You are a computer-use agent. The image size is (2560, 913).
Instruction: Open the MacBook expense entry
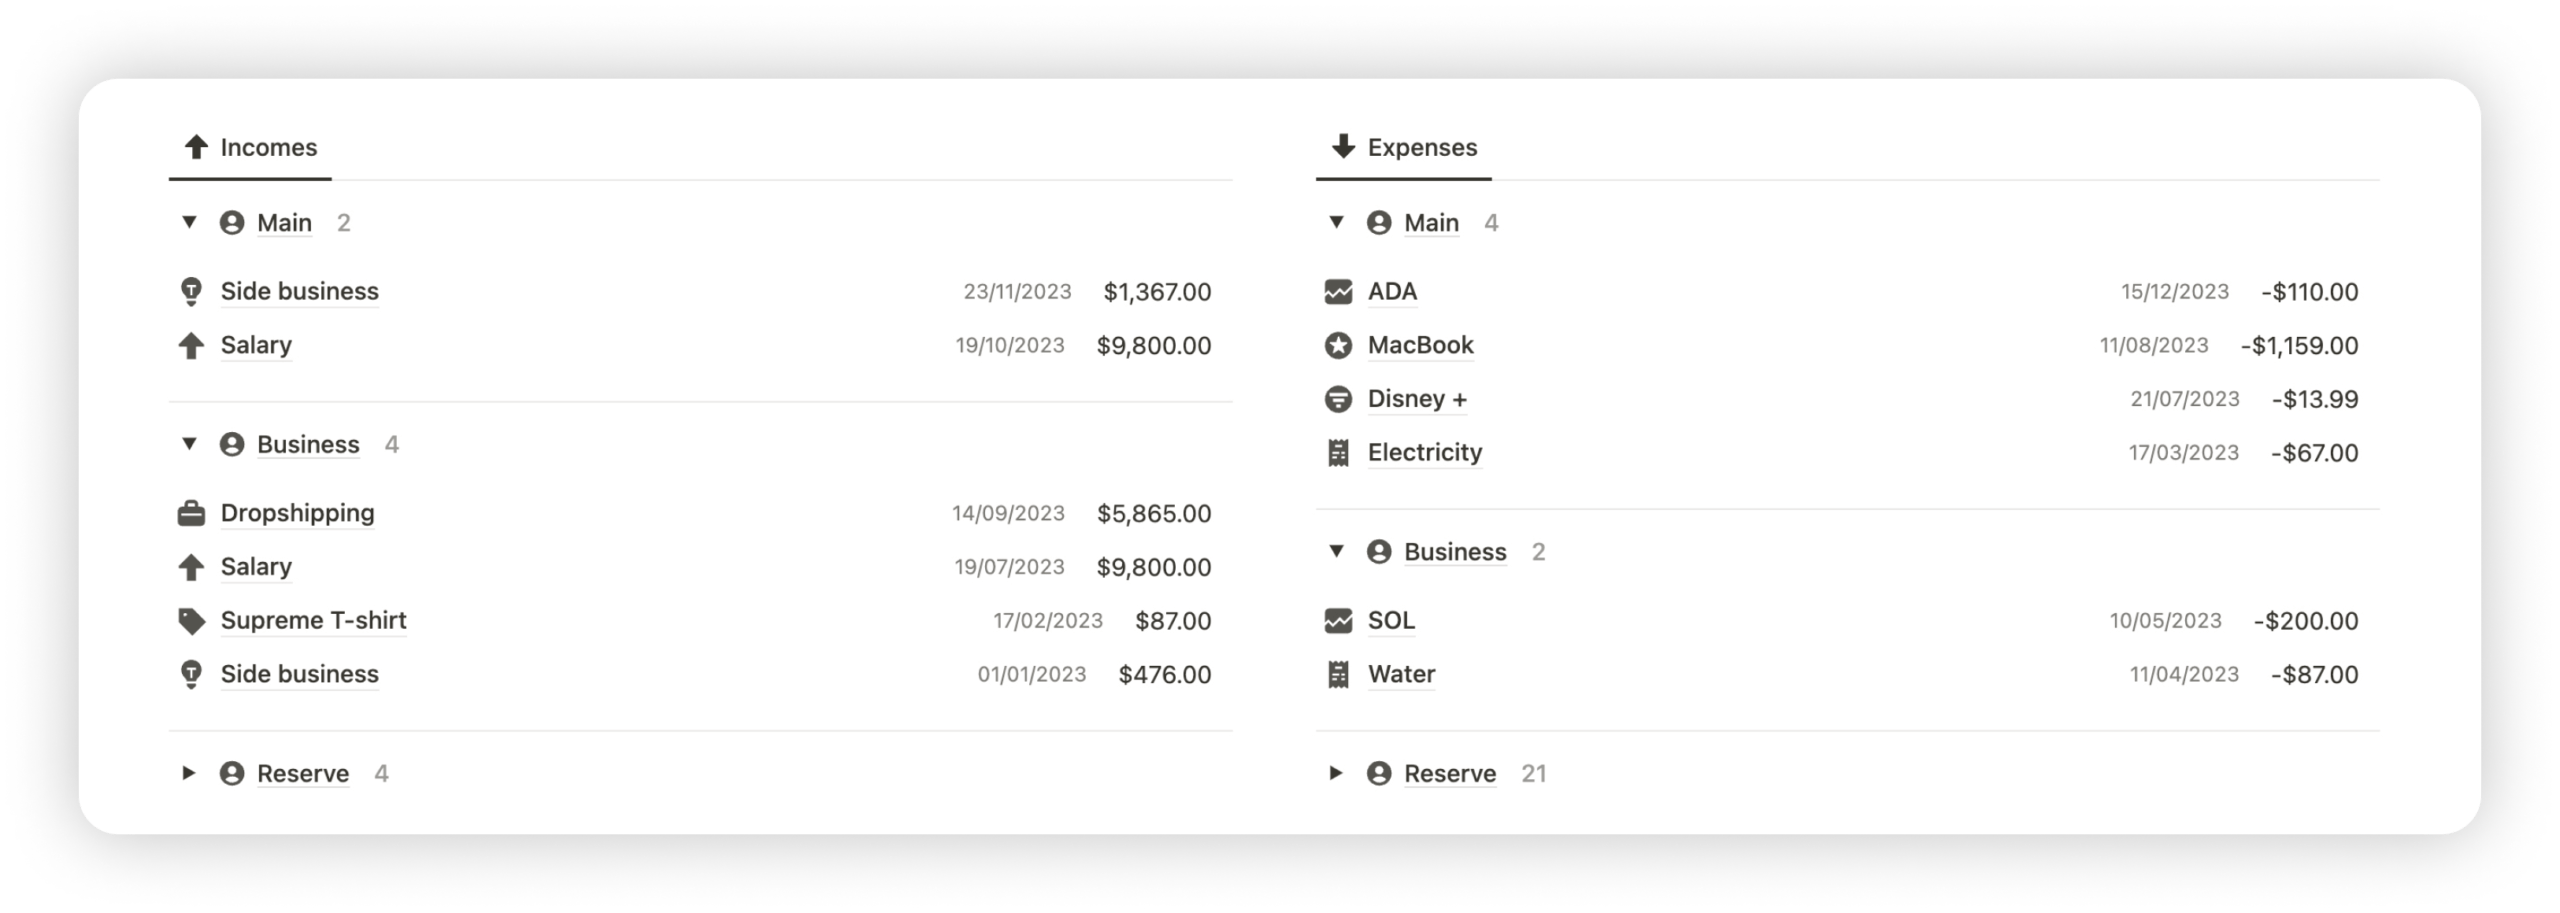point(1420,345)
